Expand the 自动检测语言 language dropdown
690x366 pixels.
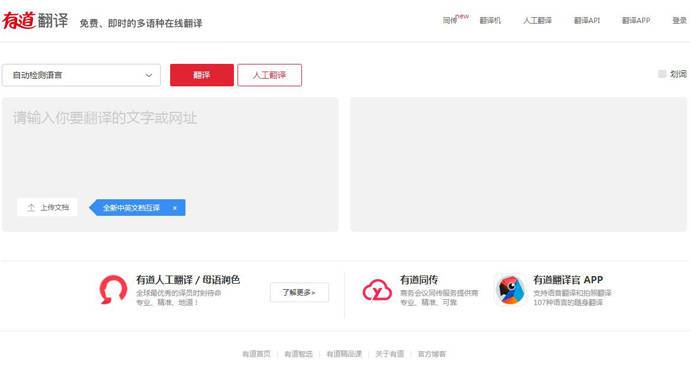tap(81, 75)
